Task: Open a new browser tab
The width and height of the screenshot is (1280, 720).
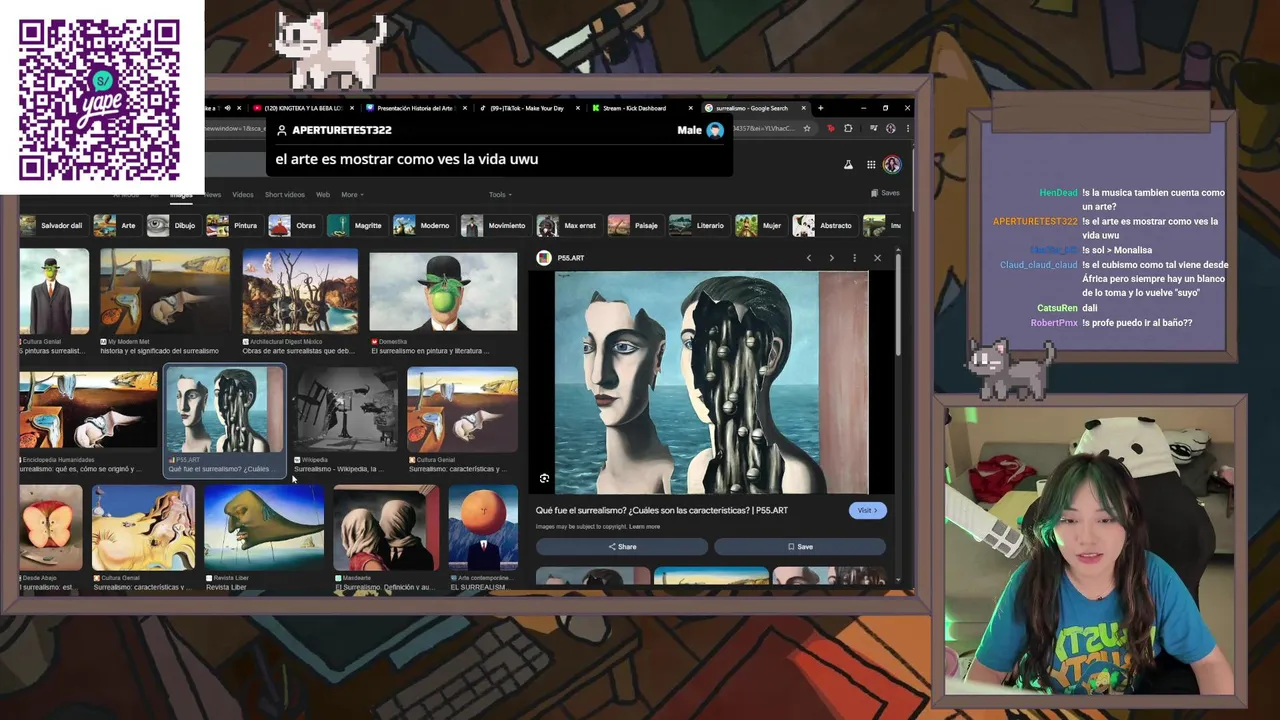Action: 821,108
